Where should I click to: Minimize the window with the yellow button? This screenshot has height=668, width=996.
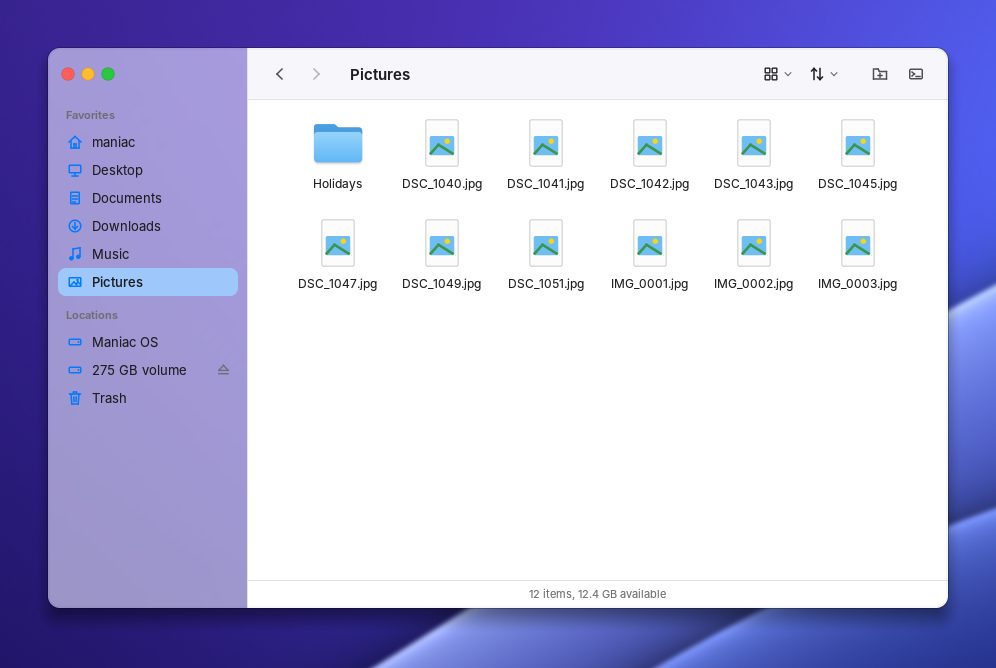pos(88,74)
